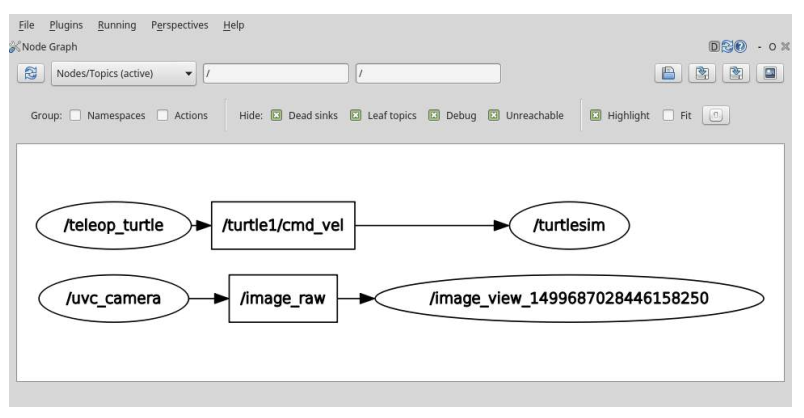Select the /turtle1/cmd_vel topic node

click(283, 225)
